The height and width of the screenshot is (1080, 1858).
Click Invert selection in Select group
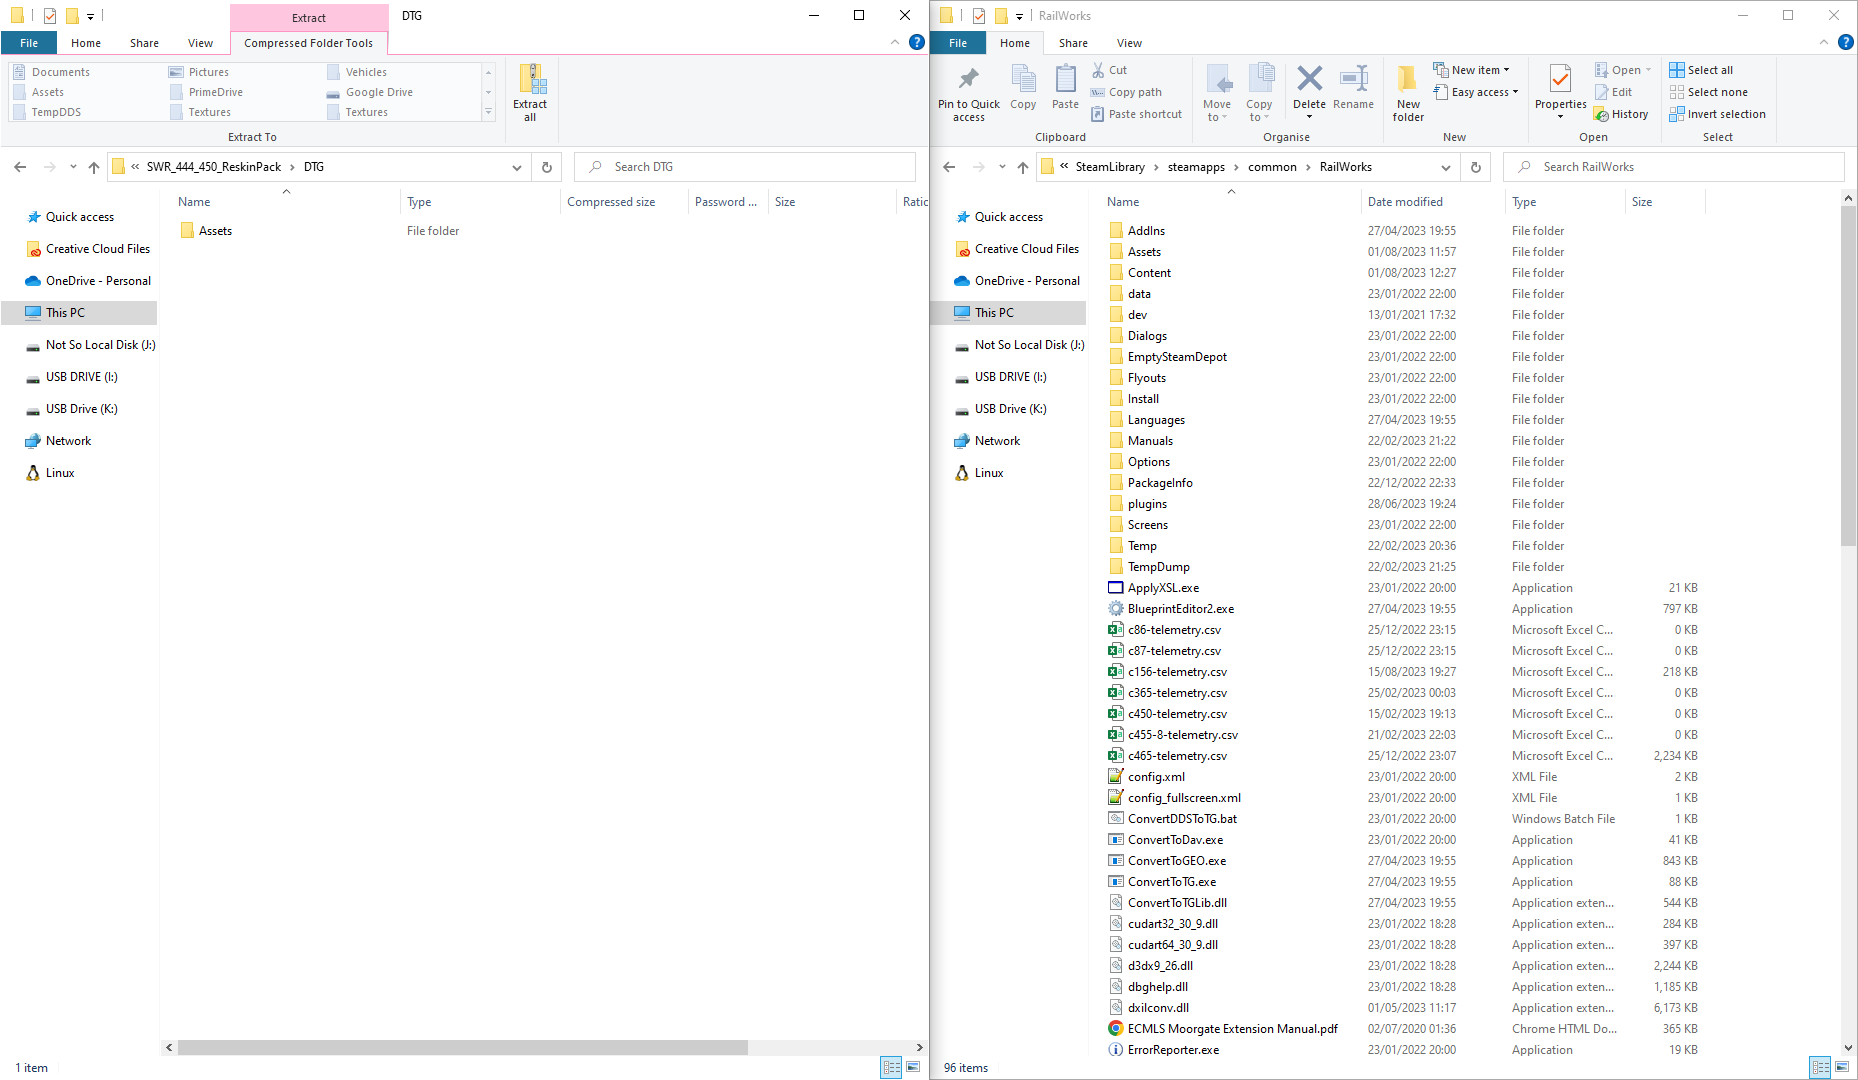(1717, 114)
